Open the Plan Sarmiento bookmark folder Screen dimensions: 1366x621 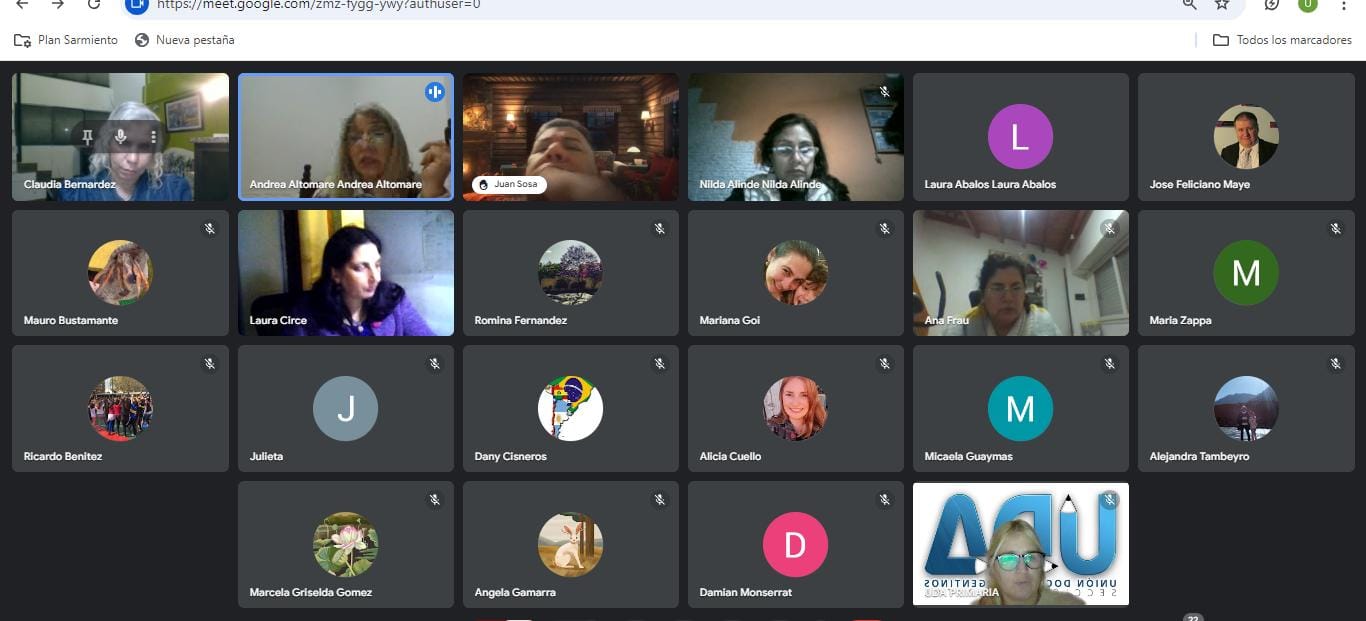(66, 40)
